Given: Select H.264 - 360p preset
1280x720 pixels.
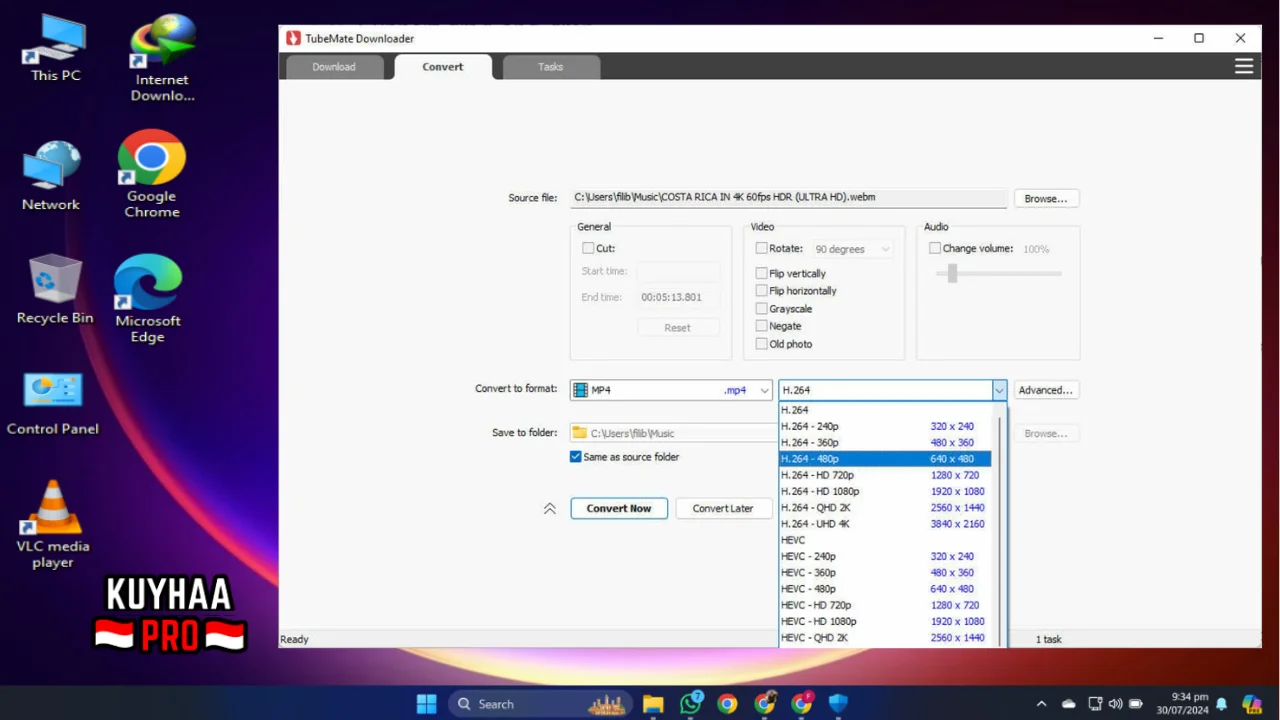Looking at the screenshot, I should (x=885, y=442).
